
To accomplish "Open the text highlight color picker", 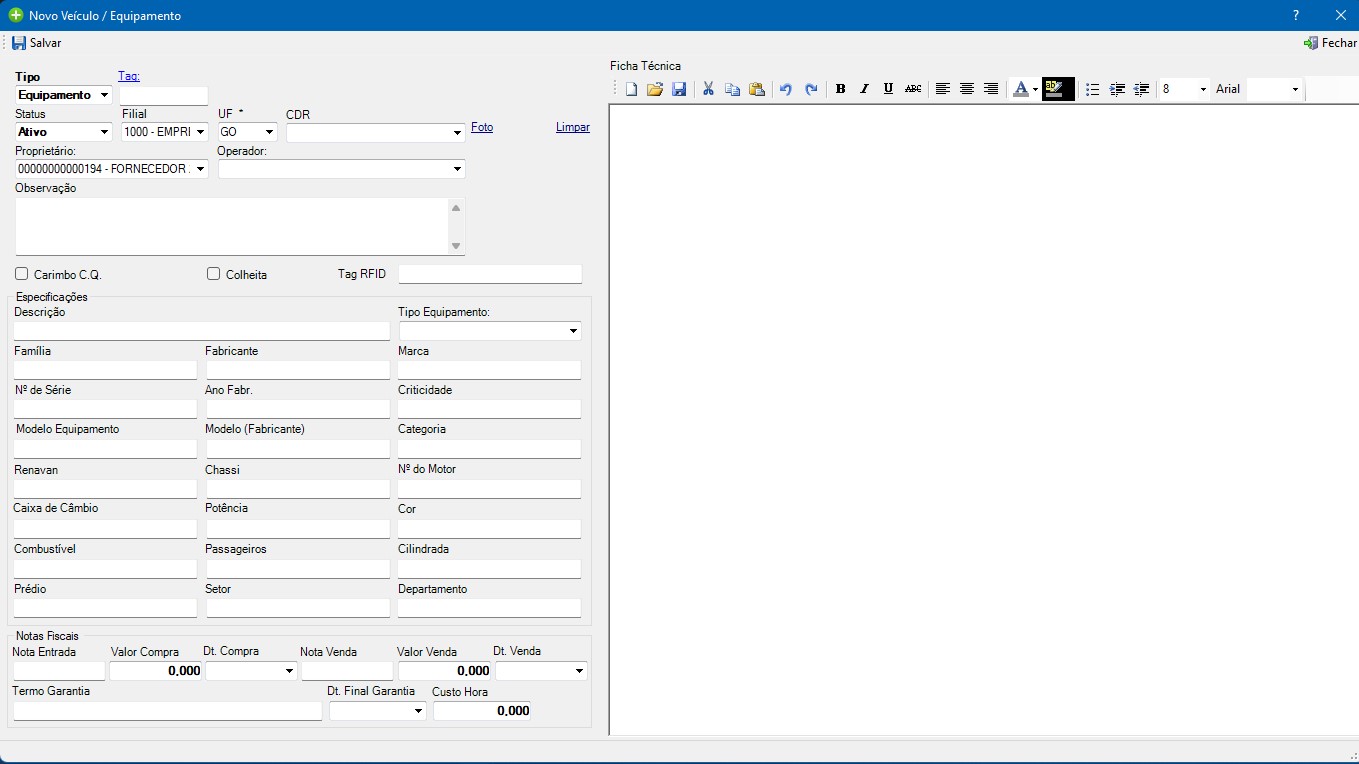I will [1057, 89].
